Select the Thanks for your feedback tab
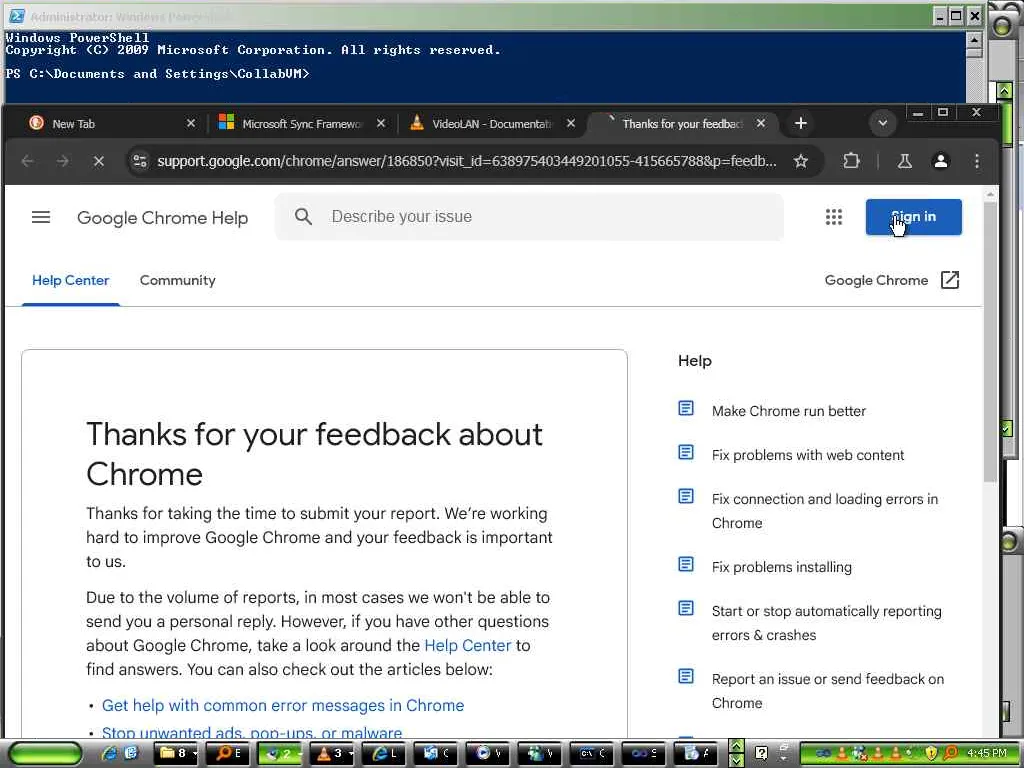Viewport: 1024px width, 768px height. 682,123
